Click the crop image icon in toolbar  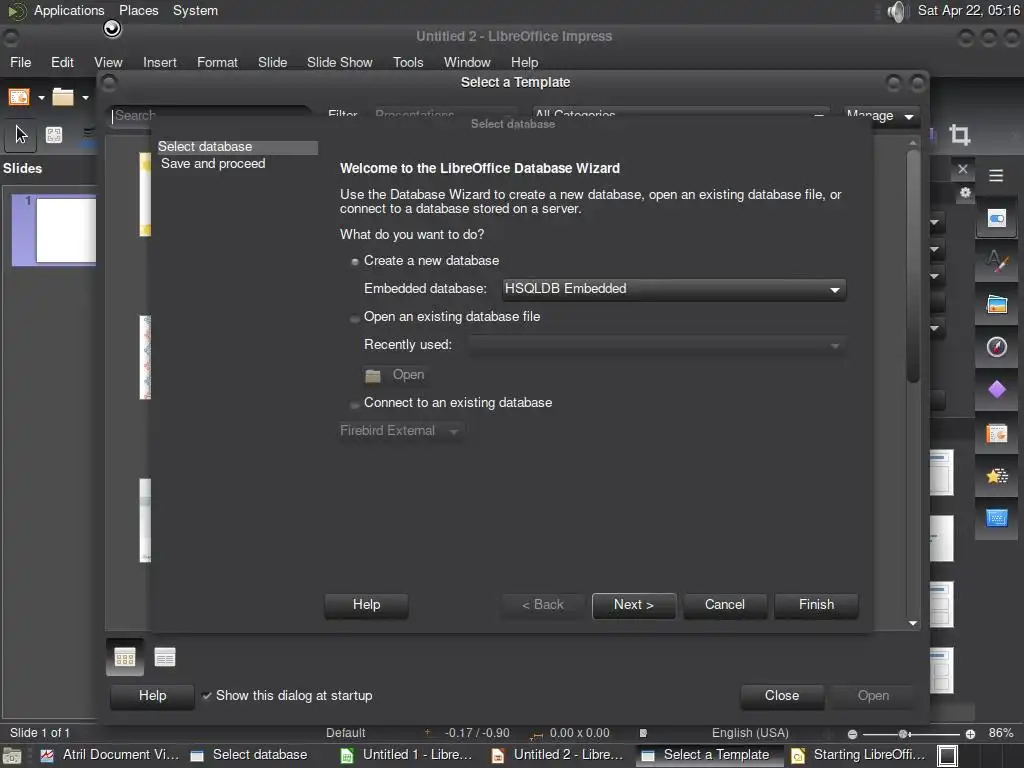tap(959, 135)
